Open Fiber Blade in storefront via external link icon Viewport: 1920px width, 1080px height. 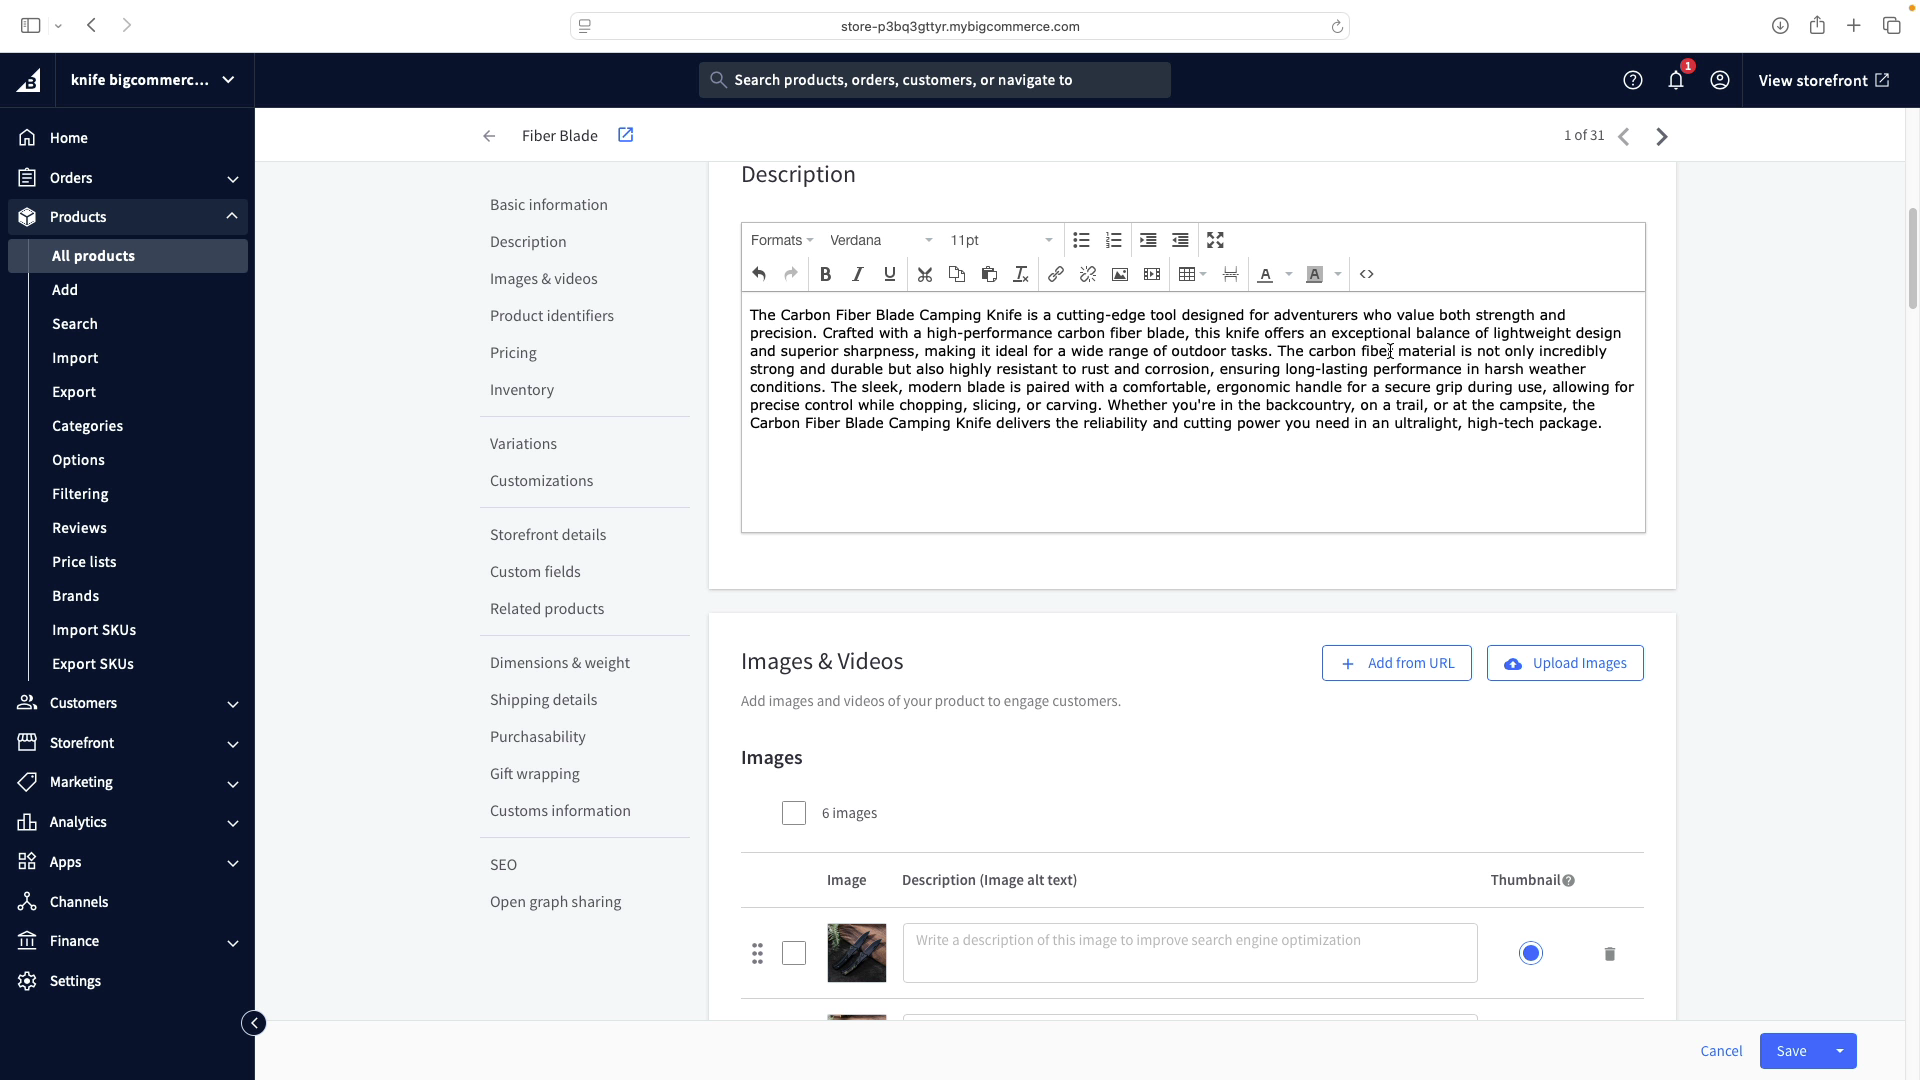tap(626, 135)
